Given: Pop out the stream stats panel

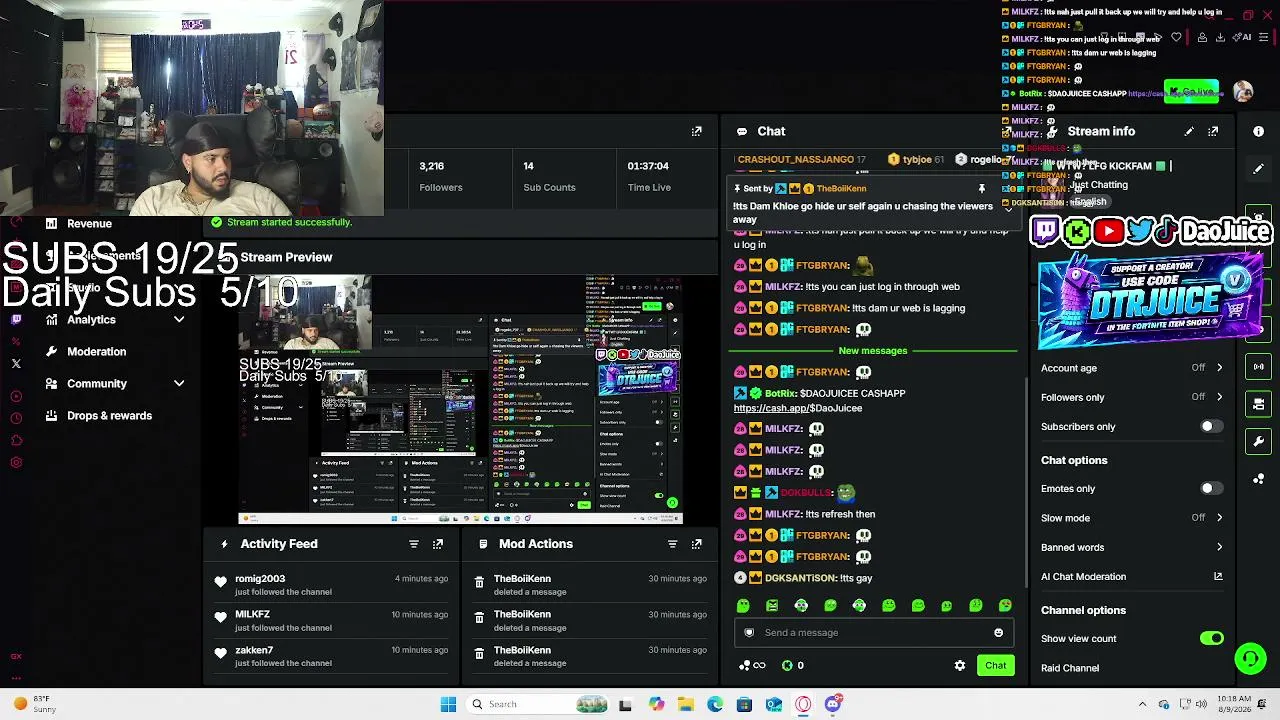Looking at the screenshot, I should tap(697, 131).
